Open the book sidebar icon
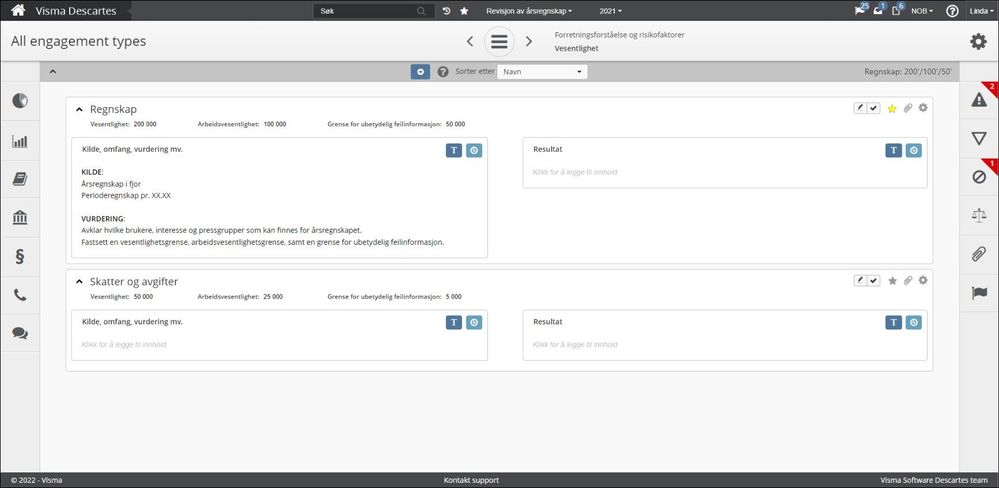The width and height of the screenshot is (999, 488). click(x=20, y=179)
